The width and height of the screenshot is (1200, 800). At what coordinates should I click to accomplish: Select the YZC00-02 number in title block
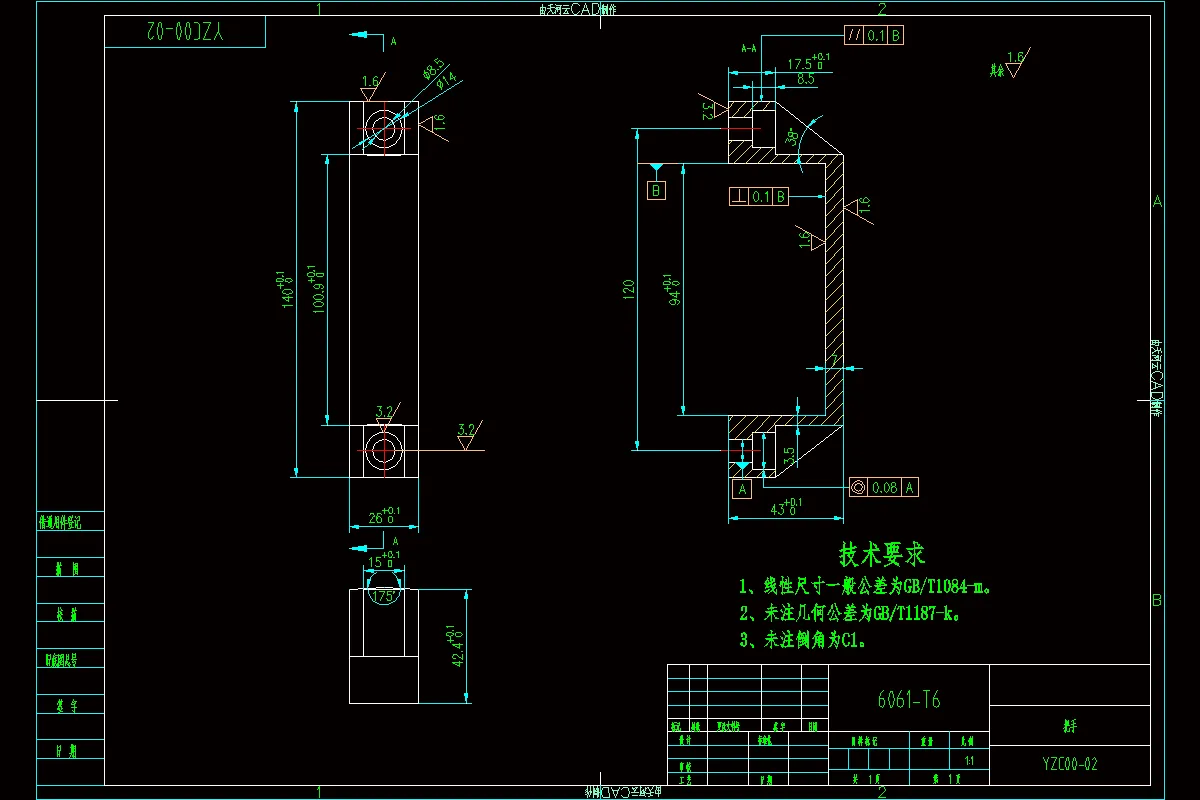coord(1070,764)
